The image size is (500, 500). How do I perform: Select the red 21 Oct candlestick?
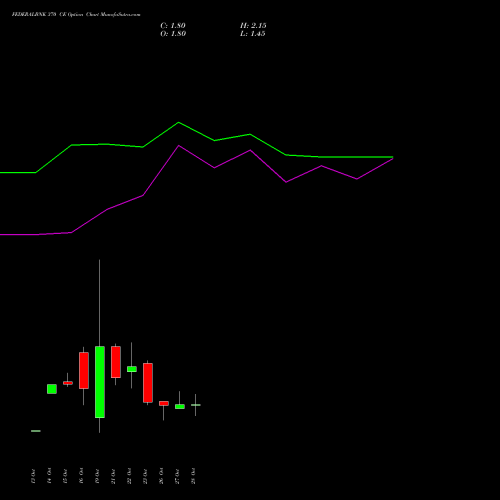point(116,362)
